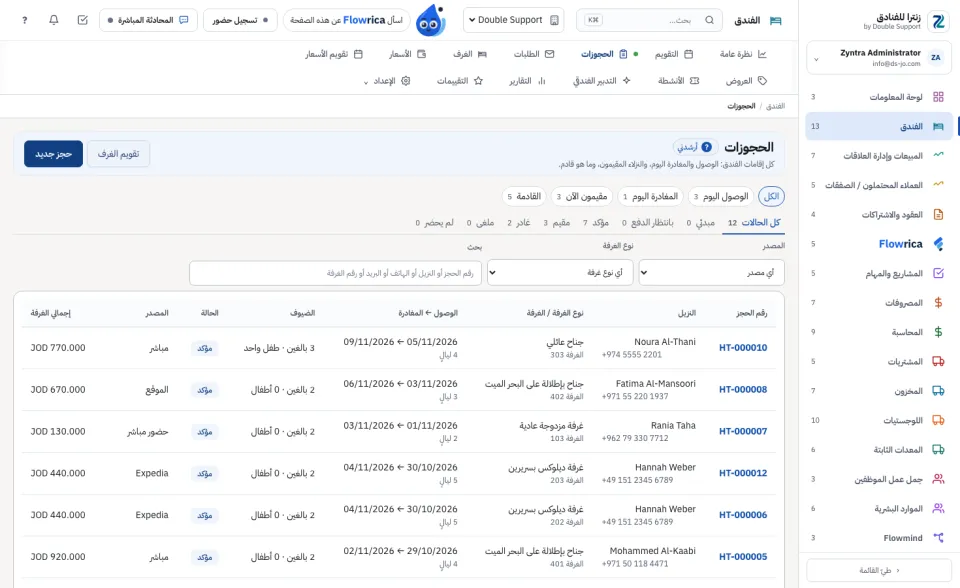Go to التقويم calendar tab
Screen dimensions: 960x588
point(674,54)
